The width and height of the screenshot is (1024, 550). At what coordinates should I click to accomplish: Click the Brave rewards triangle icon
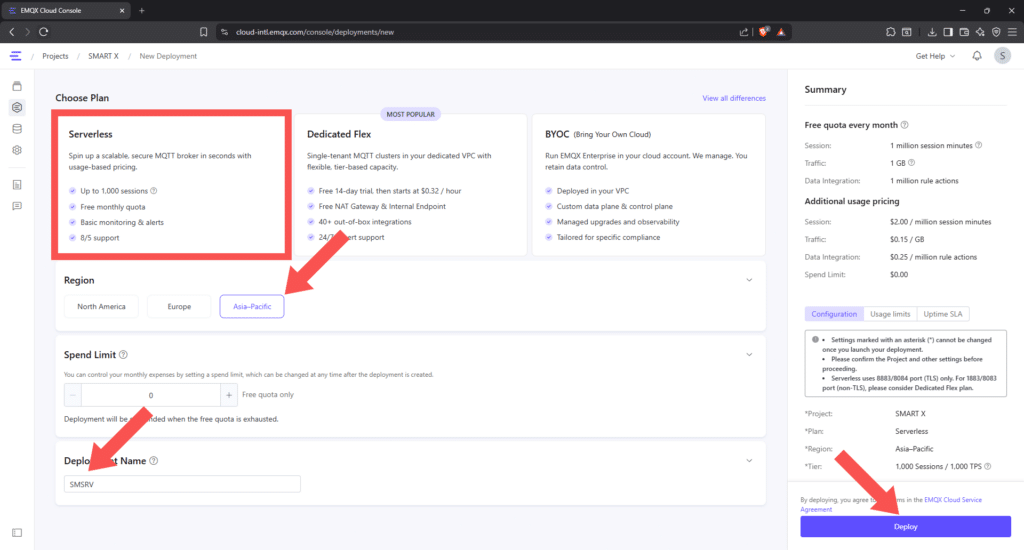[781, 32]
